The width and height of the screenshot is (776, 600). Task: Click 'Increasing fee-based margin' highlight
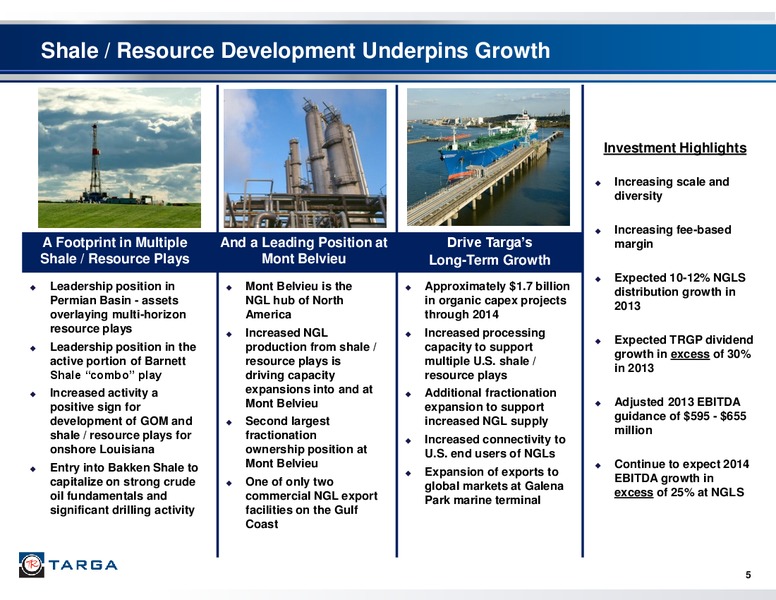click(673, 237)
